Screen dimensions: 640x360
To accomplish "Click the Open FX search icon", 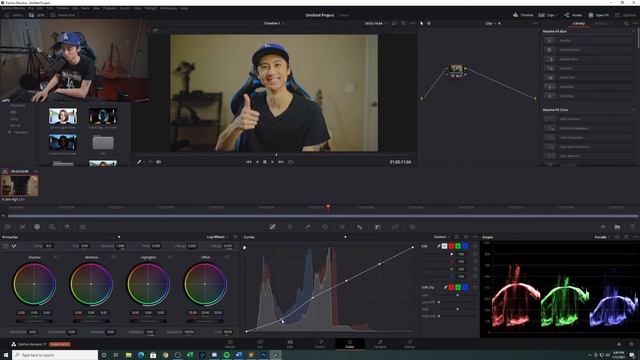I will (x=626, y=24).
